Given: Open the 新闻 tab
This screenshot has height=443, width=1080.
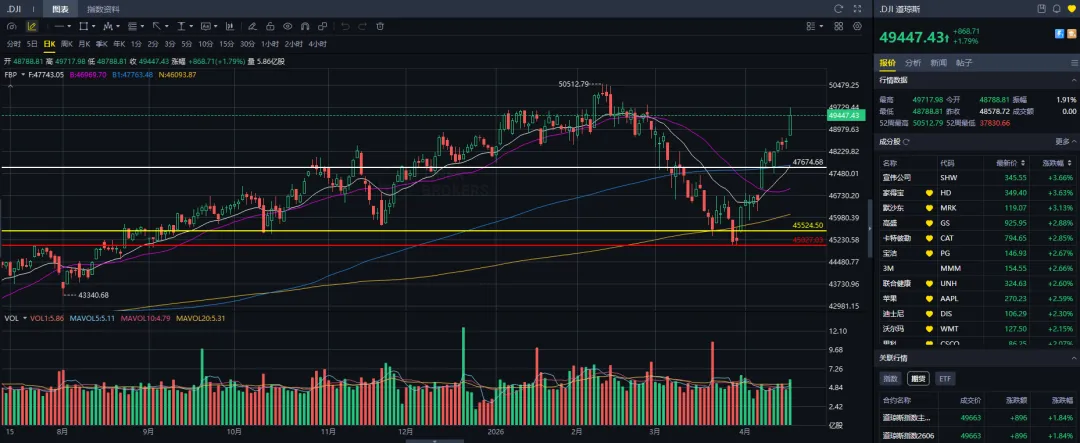Looking at the screenshot, I should click(x=938, y=62).
